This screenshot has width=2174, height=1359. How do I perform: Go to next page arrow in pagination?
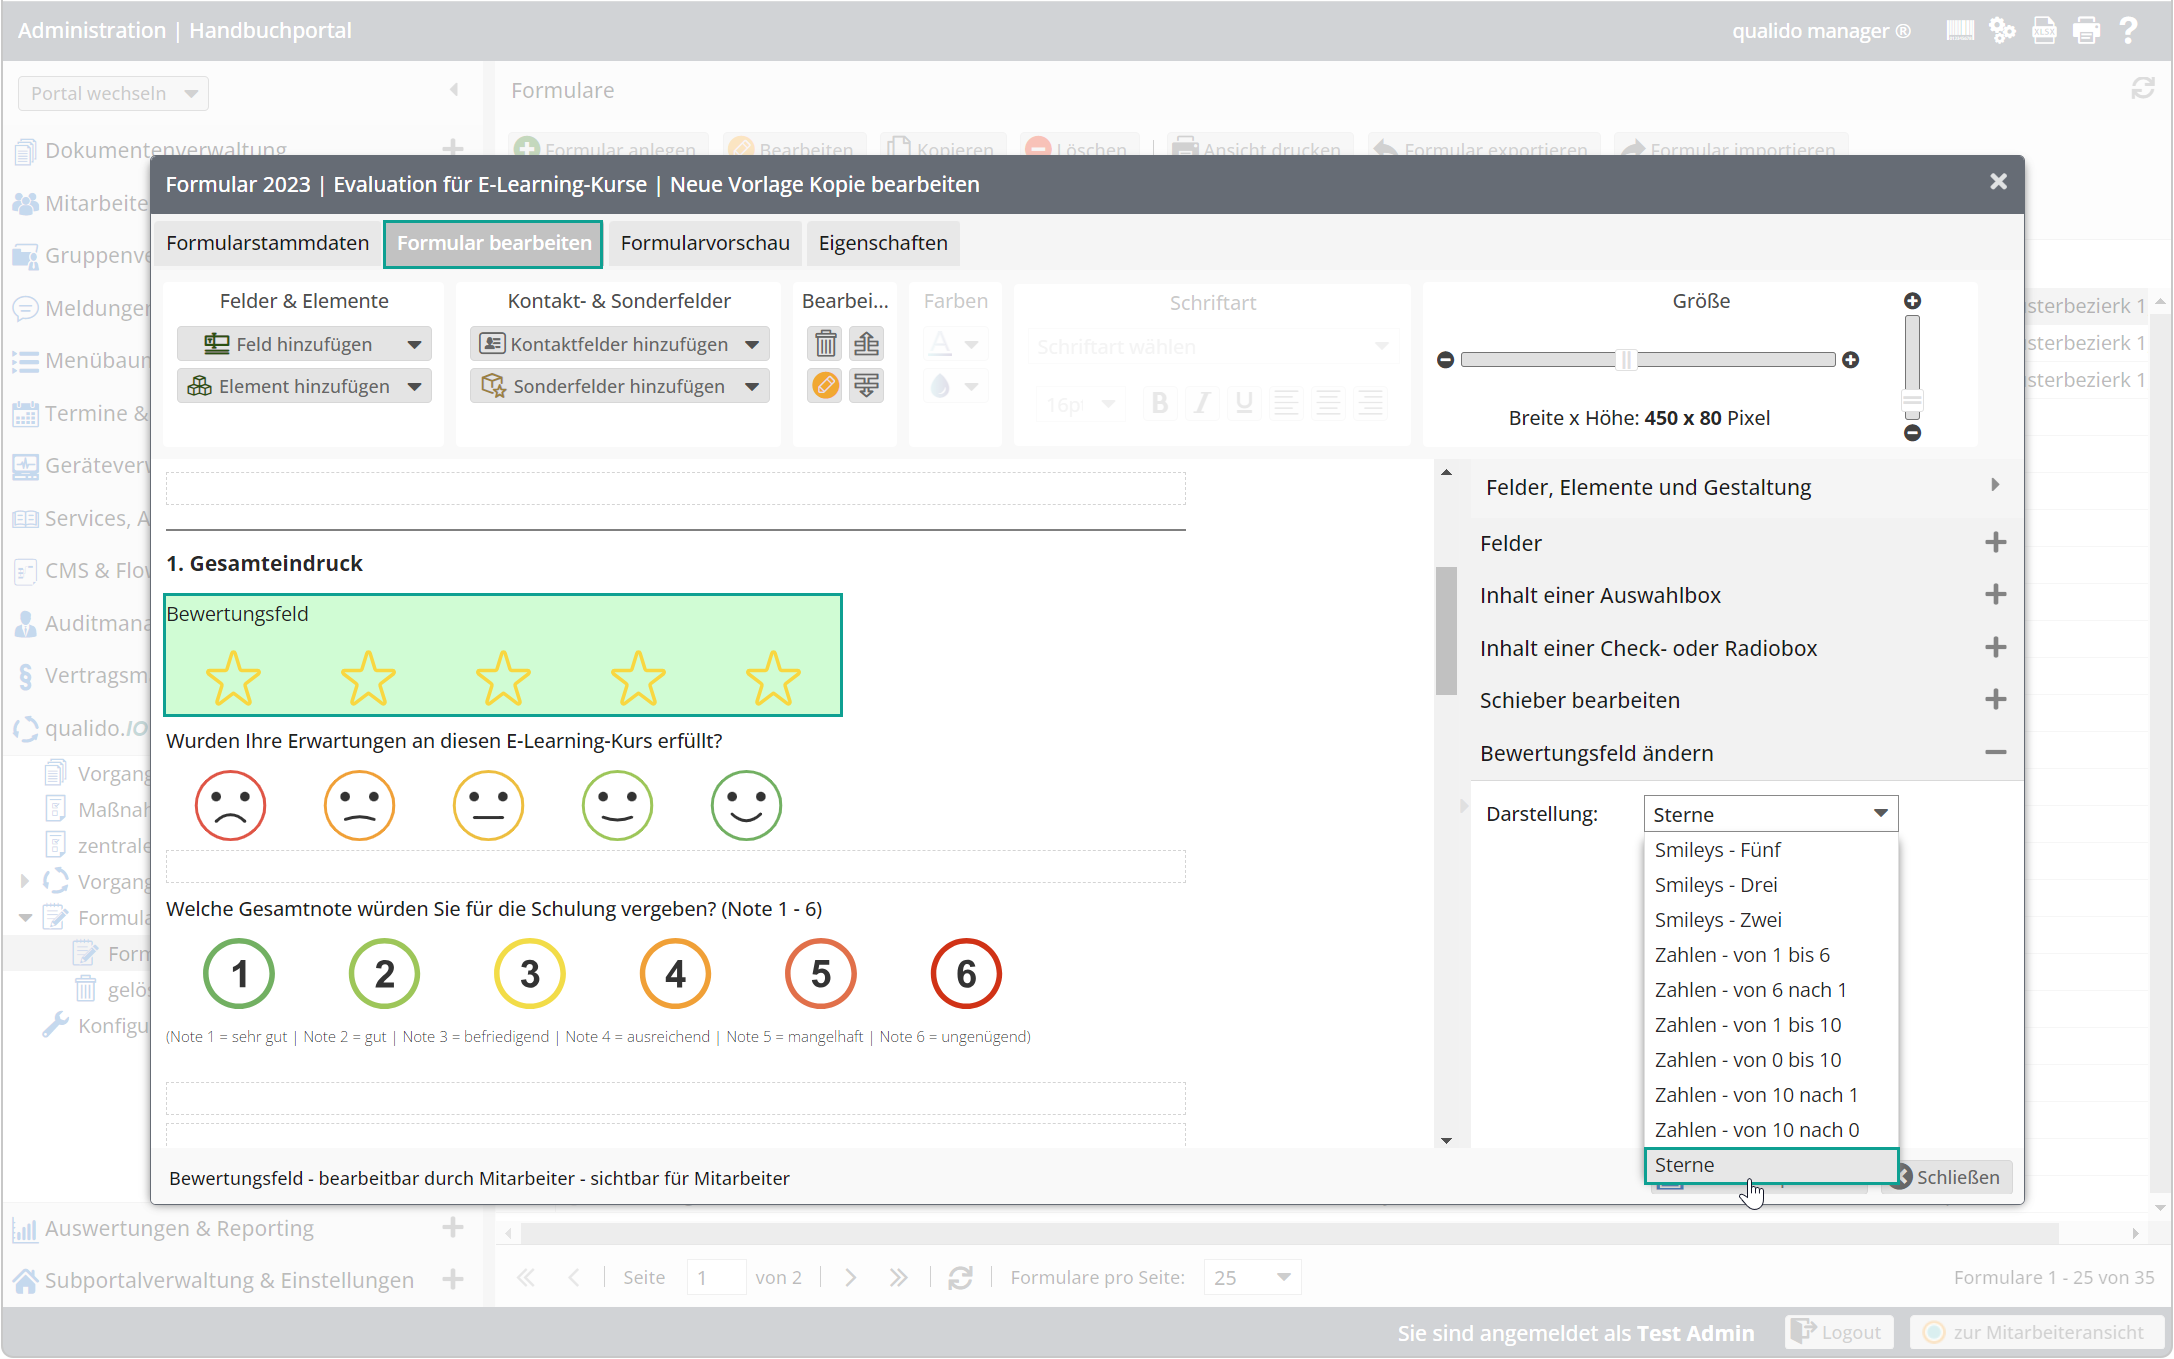pos(850,1277)
